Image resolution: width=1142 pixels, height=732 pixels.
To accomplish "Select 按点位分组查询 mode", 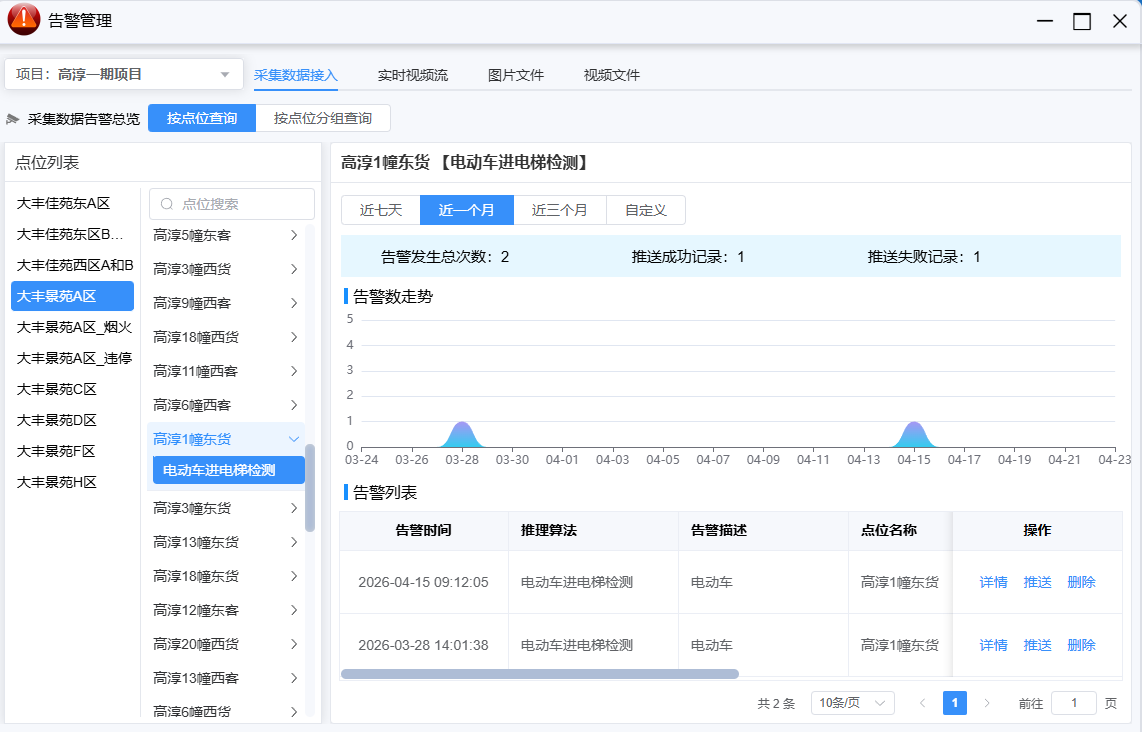I will coord(323,118).
